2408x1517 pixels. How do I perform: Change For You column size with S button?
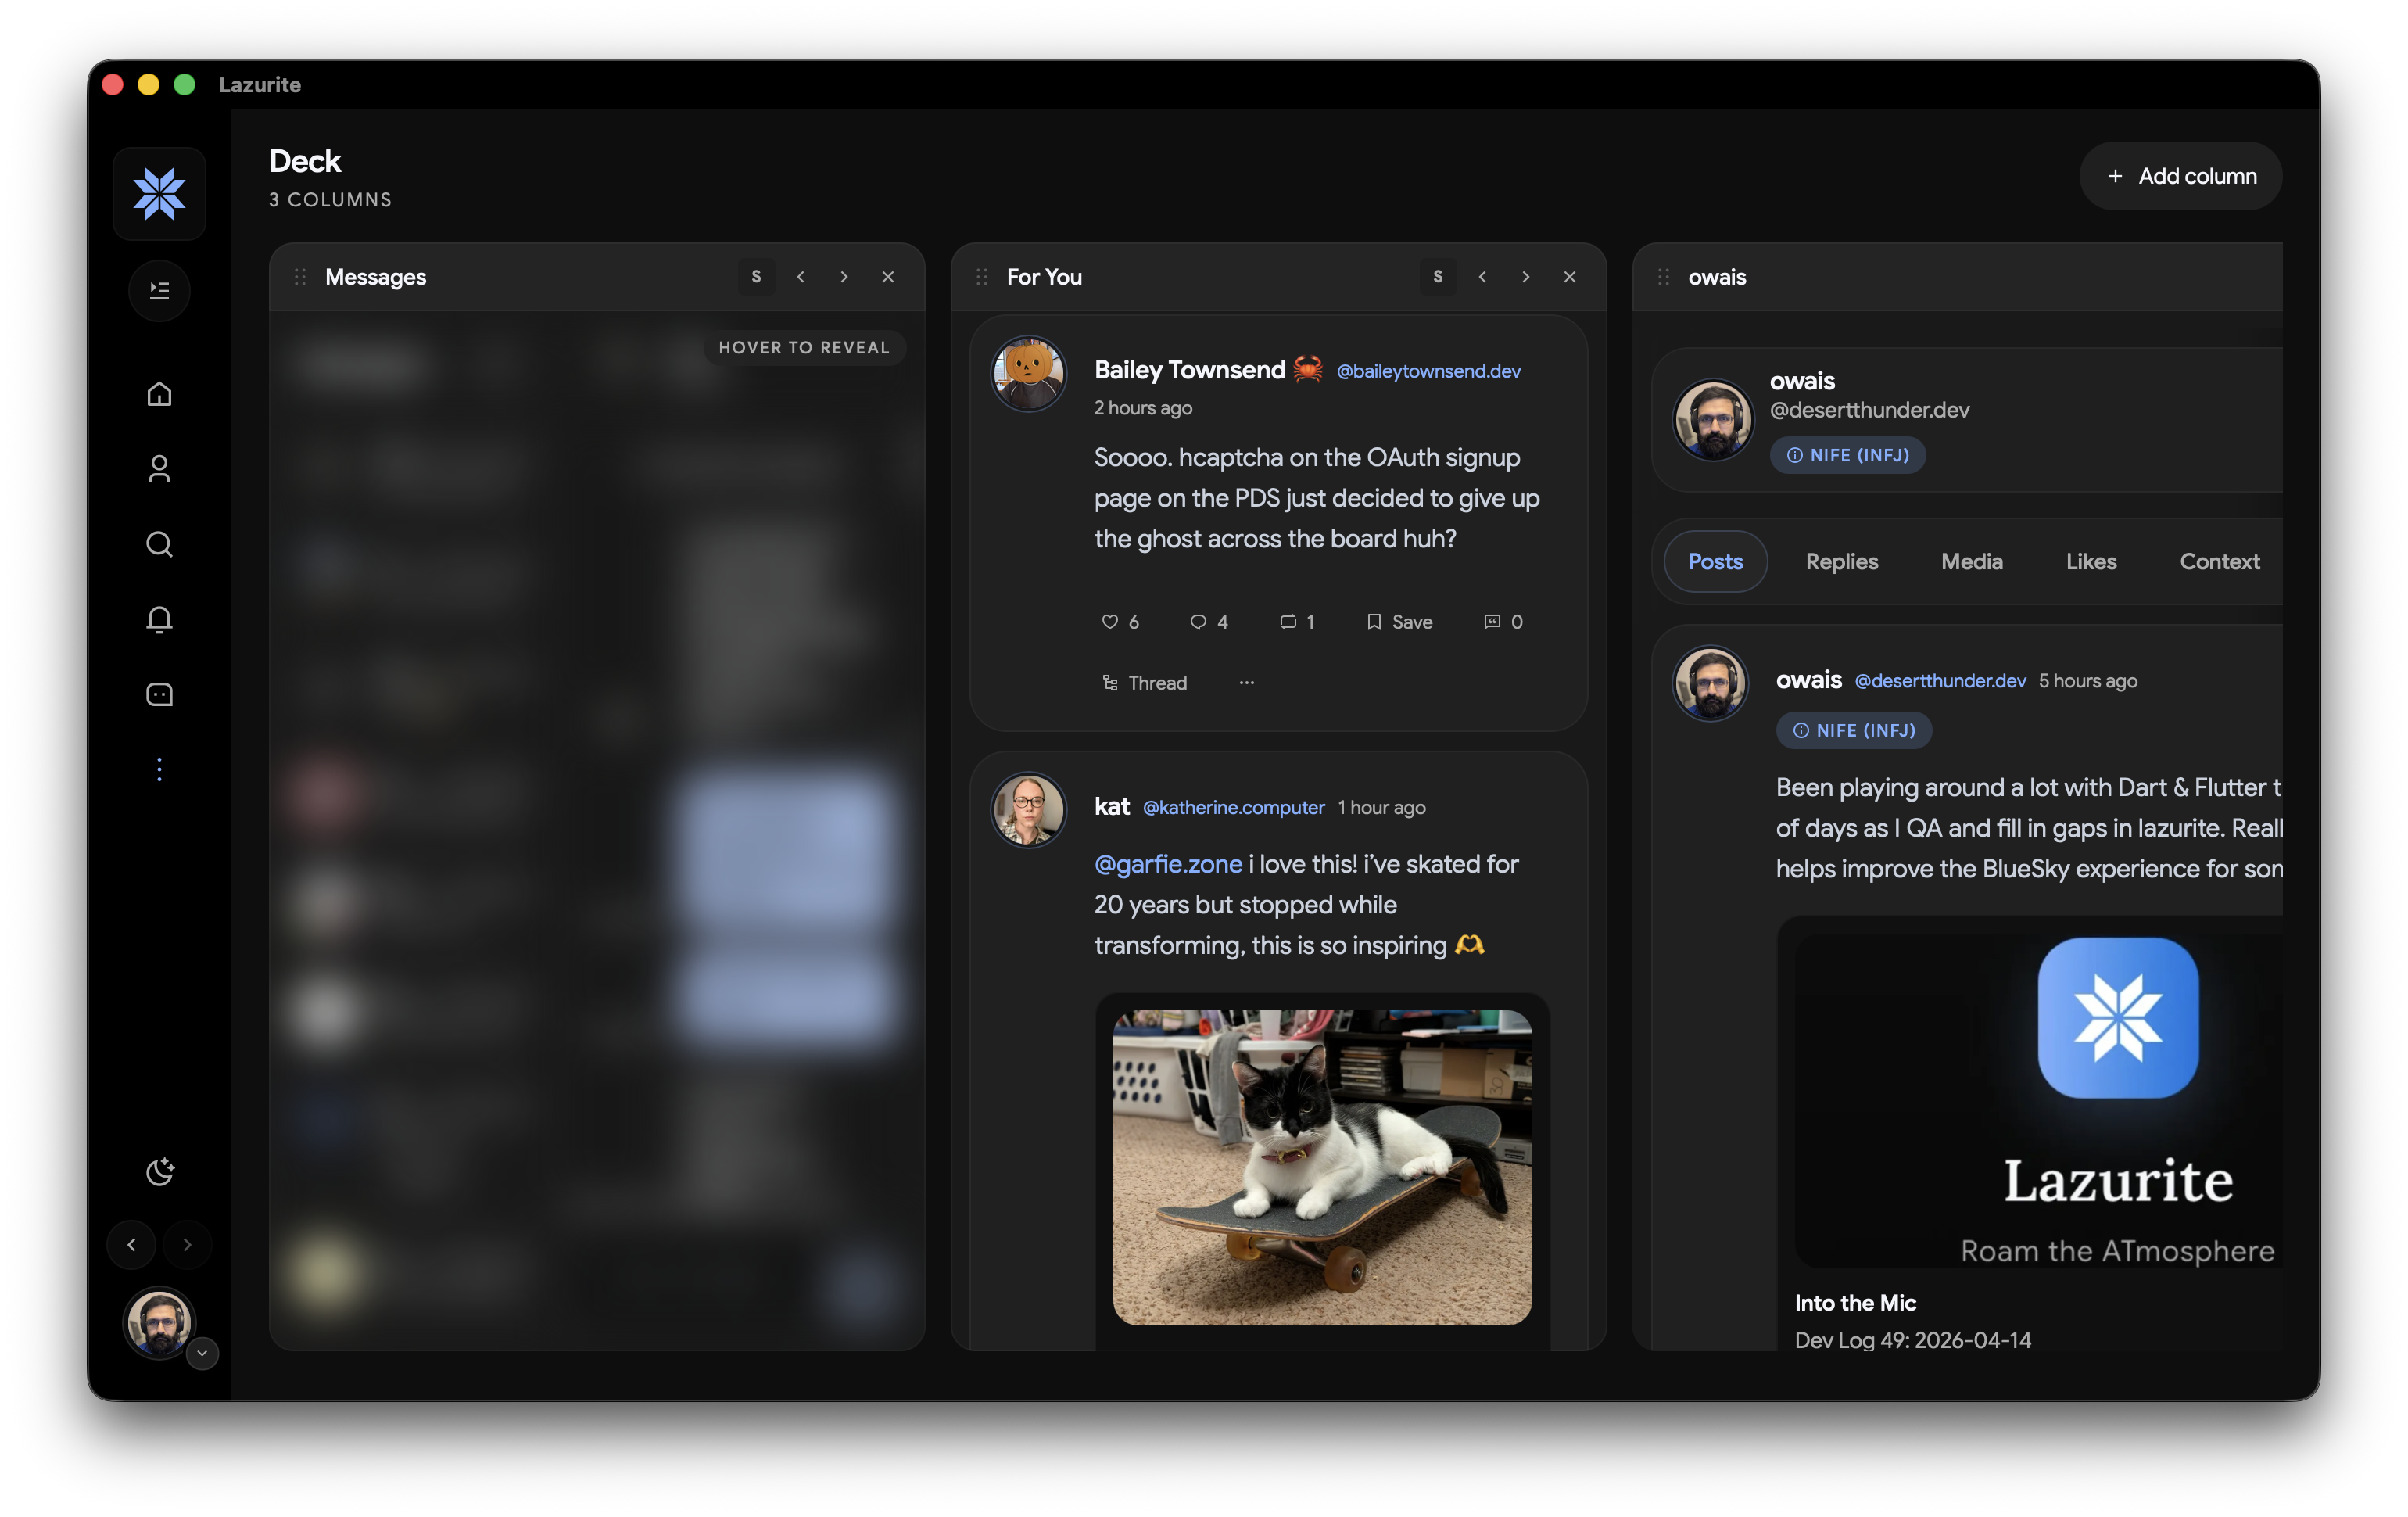tap(1438, 277)
